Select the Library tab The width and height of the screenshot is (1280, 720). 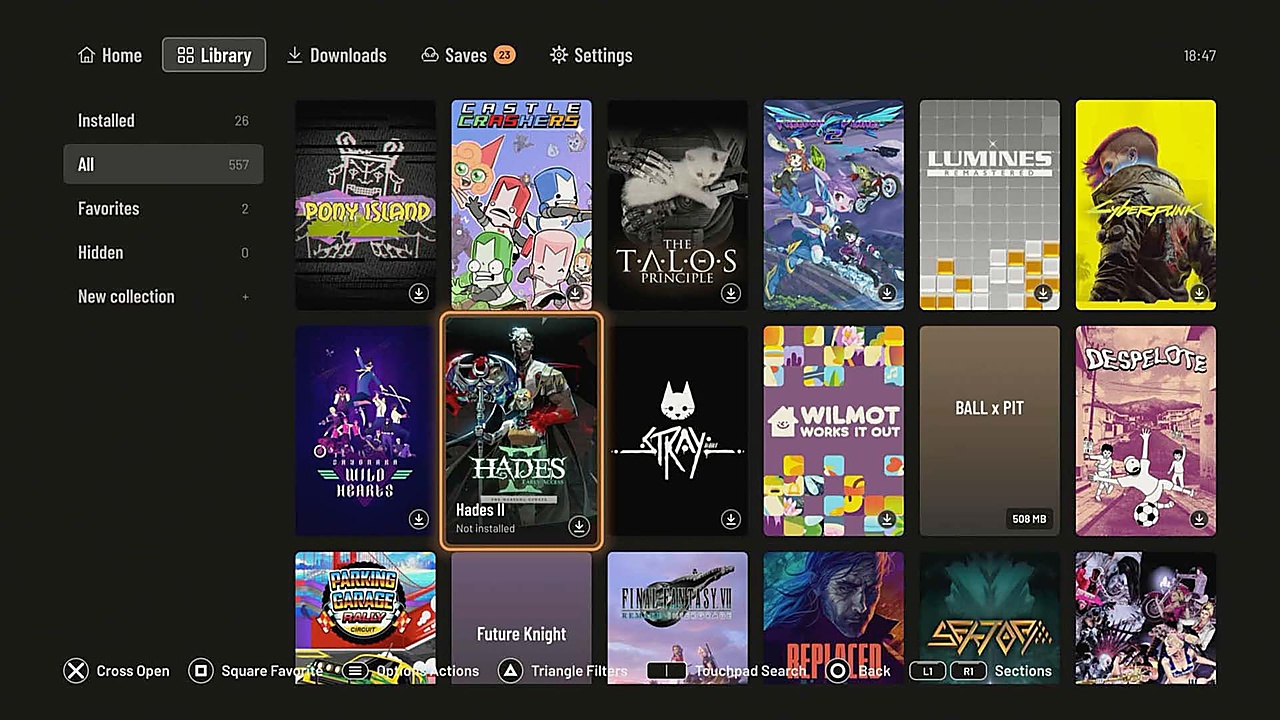tap(214, 55)
